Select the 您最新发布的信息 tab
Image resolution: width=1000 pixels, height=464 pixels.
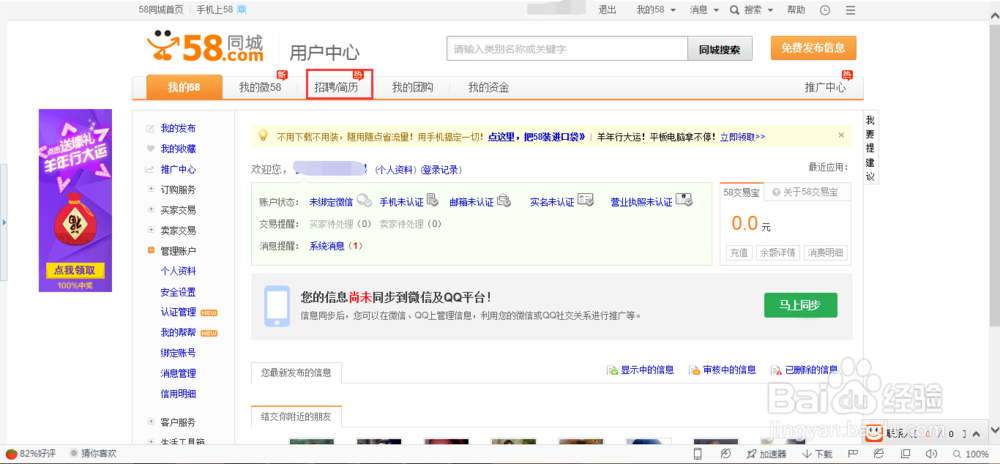(x=296, y=373)
